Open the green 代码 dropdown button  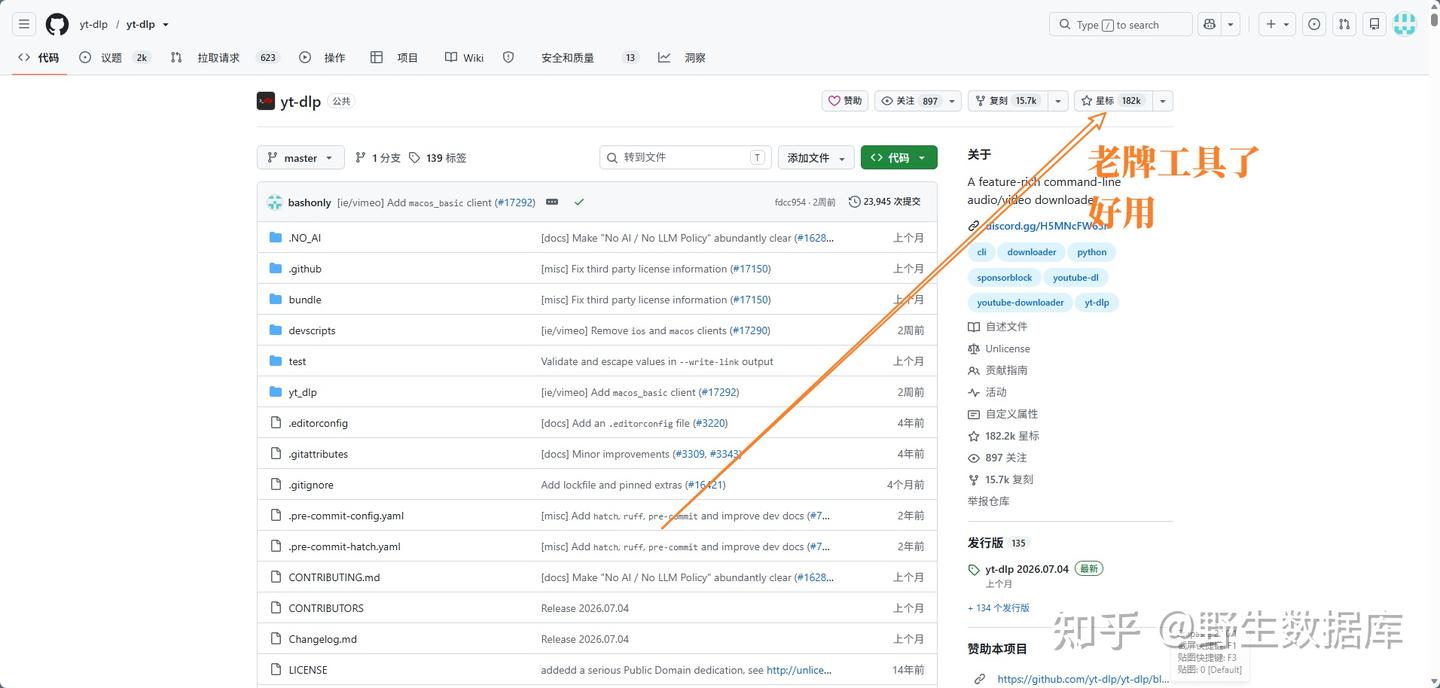[899, 158]
